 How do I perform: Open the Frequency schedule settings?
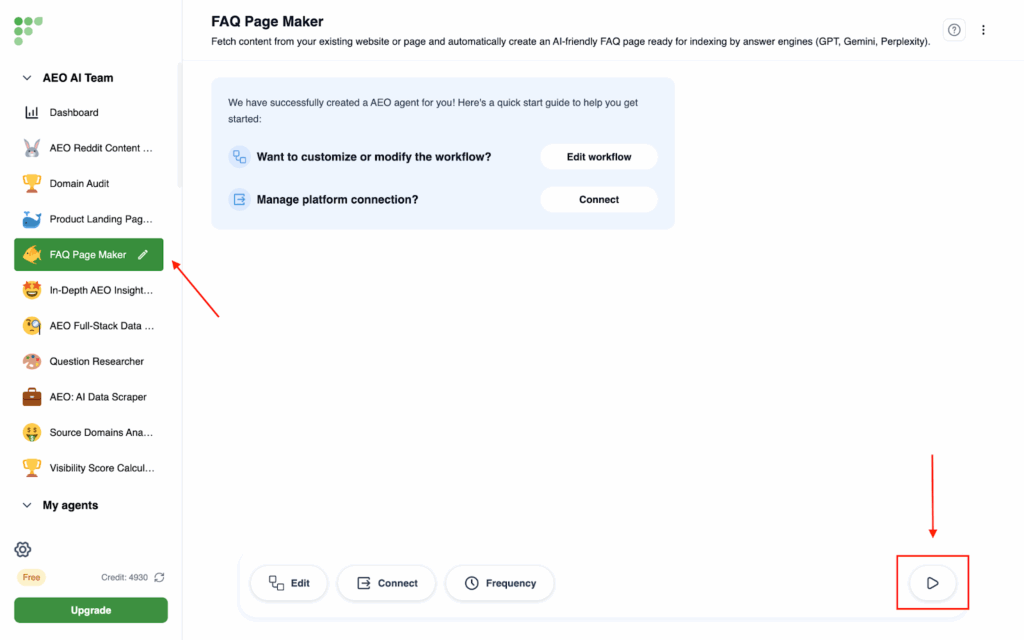(499, 583)
